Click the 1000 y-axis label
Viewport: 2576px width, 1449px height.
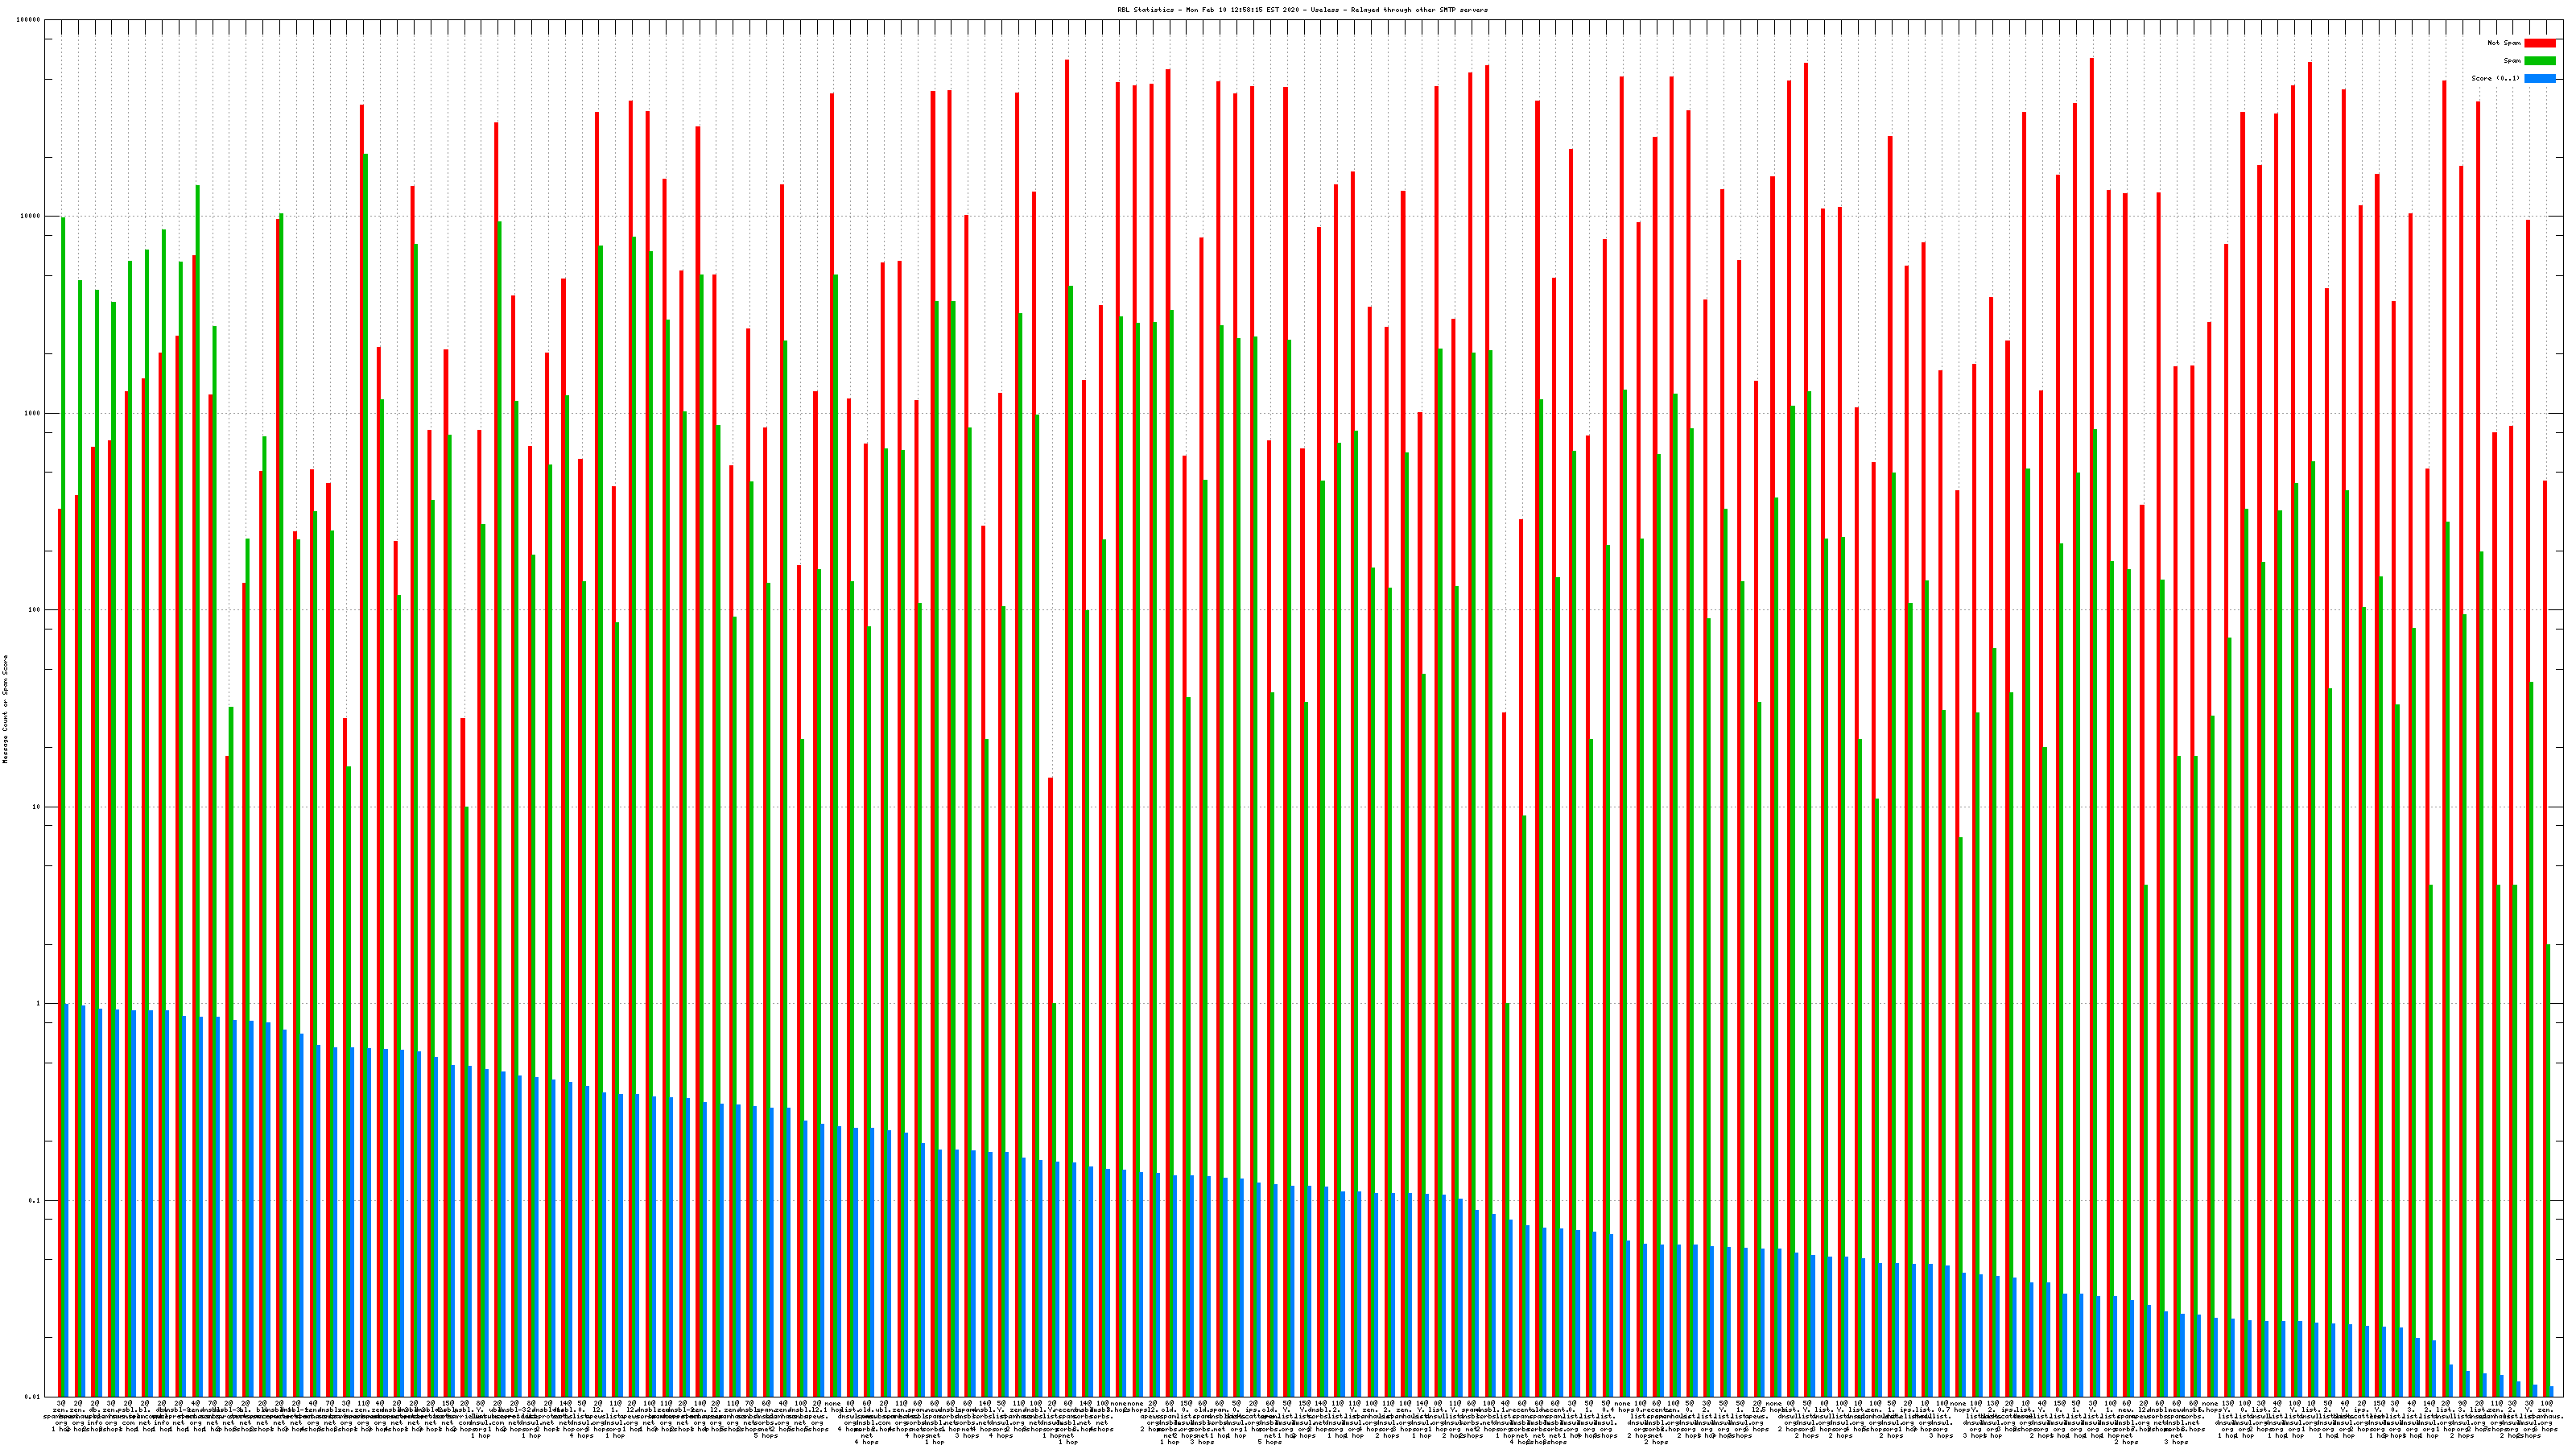(x=34, y=413)
